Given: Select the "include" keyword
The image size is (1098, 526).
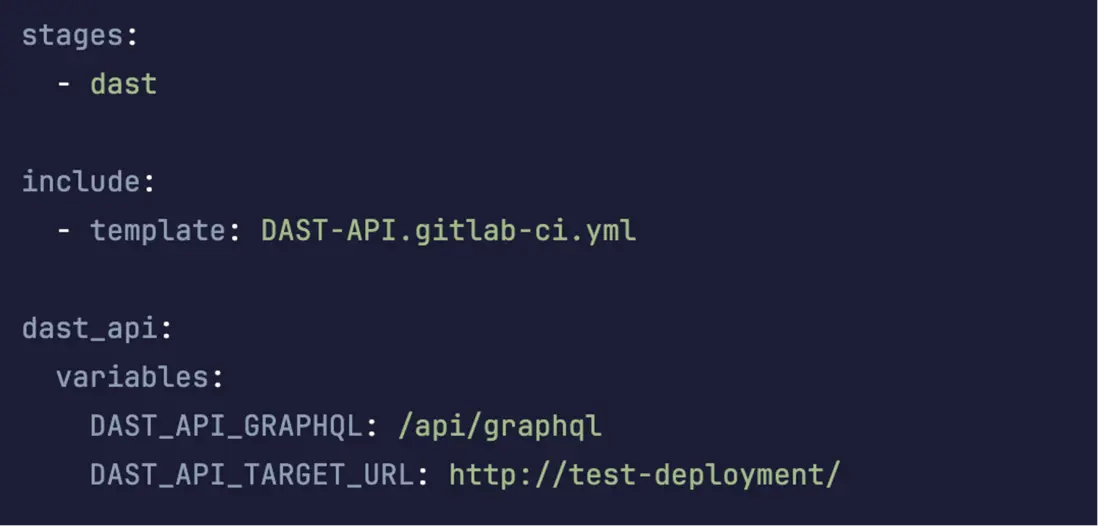Looking at the screenshot, I should (80, 182).
